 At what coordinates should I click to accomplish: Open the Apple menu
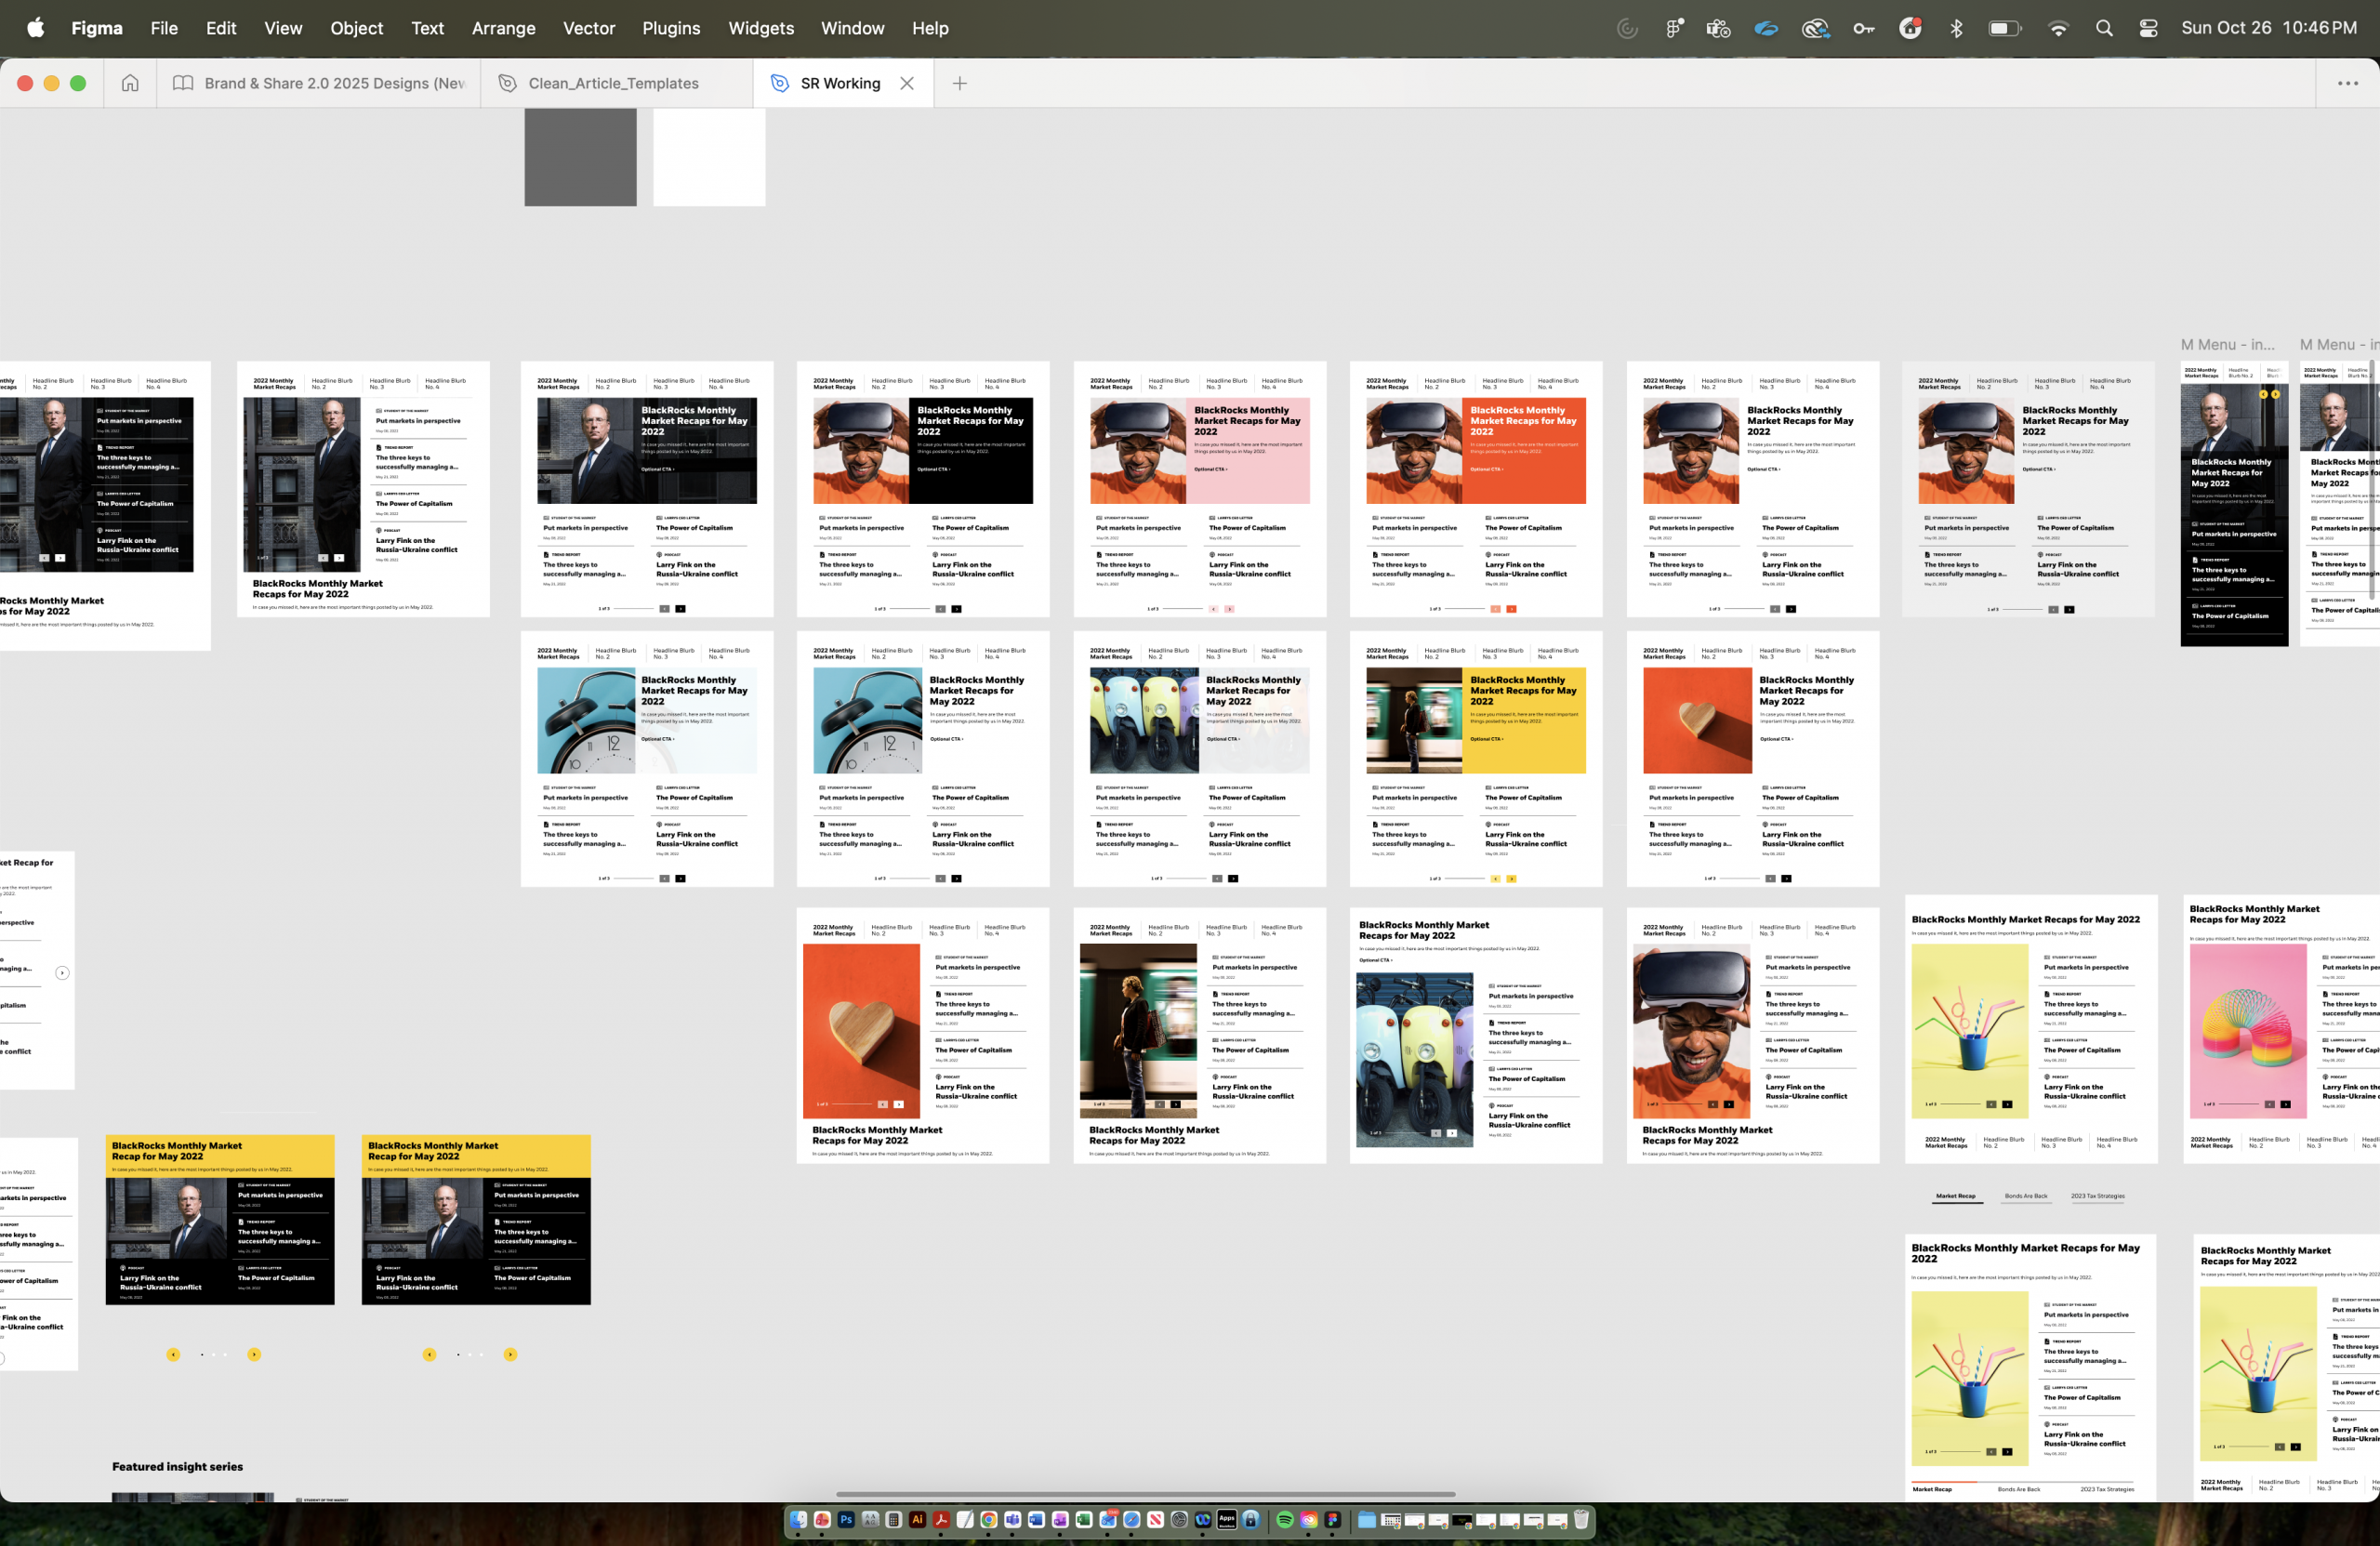(36, 28)
